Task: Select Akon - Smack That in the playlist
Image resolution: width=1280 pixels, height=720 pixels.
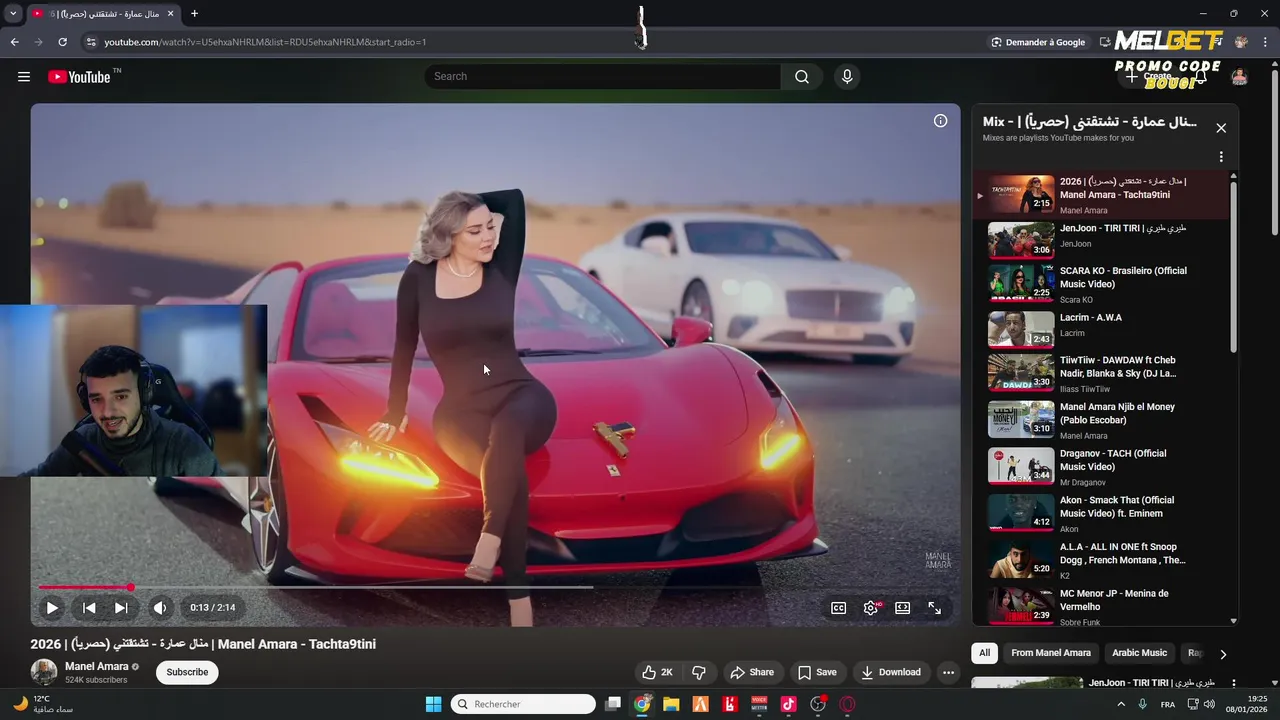Action: [1100, 513]
